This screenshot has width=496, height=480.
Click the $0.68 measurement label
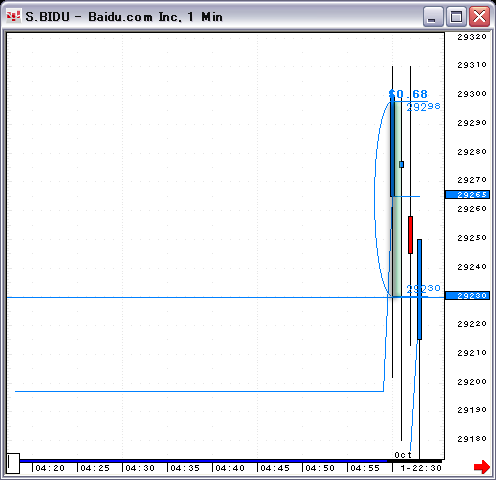tap(408, 94)
